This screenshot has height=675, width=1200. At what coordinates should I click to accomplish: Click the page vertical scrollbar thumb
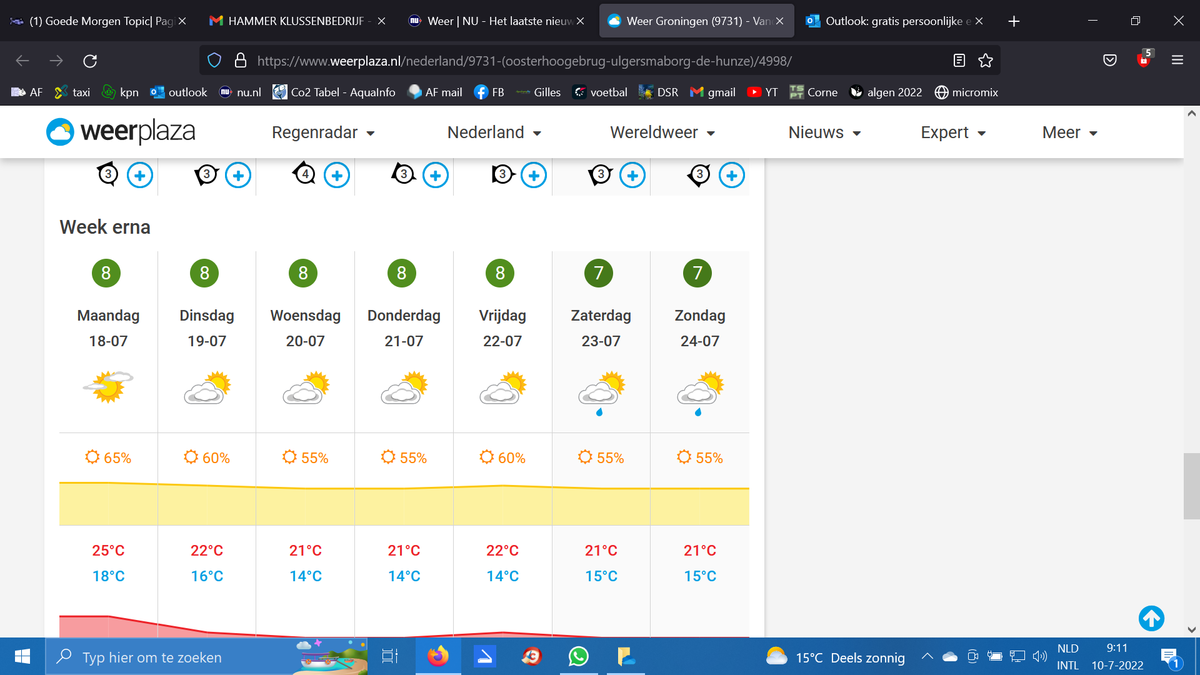coord(1190,485)
